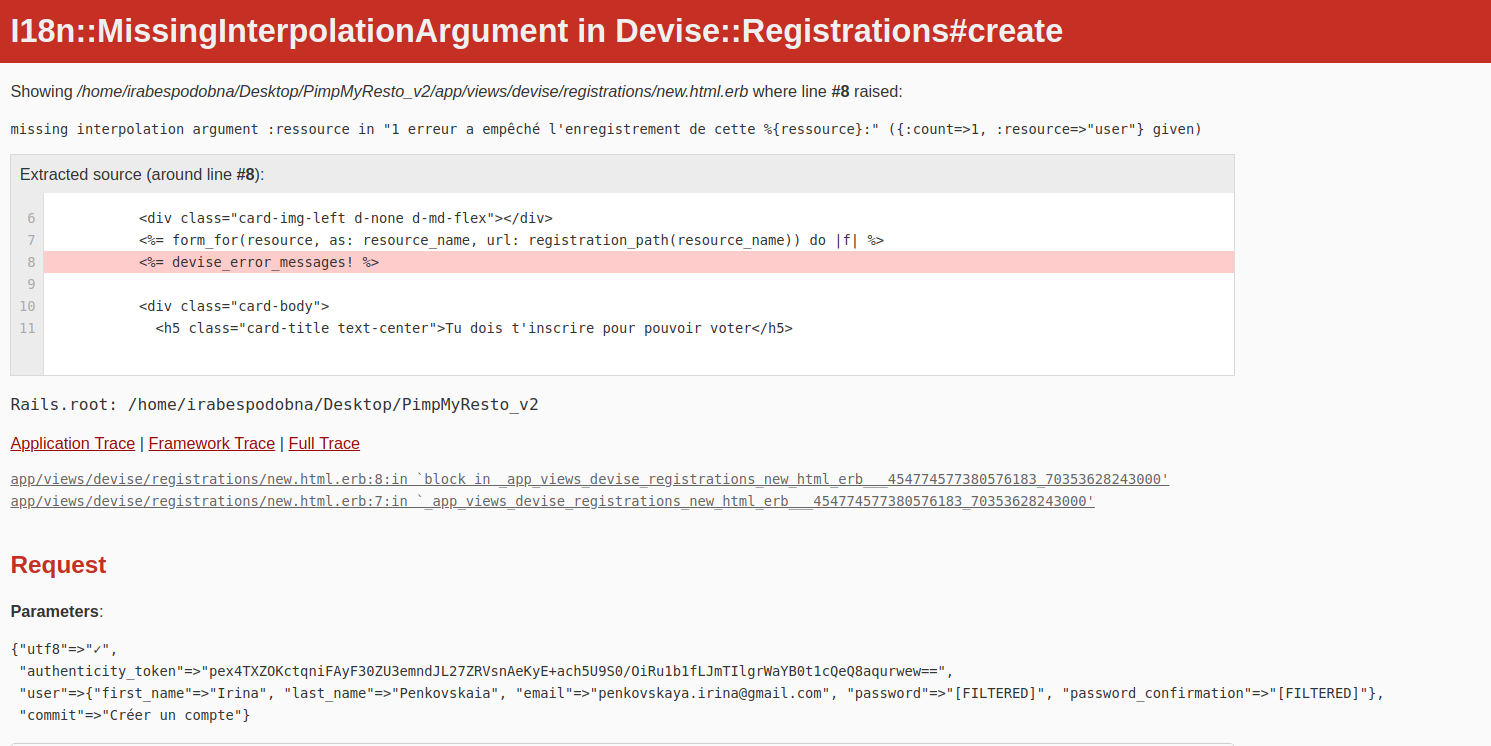The width and height of the screenshot is (1491, 746).
Task: Click the new.html.erb:7 trace entry
Action: tap(553, 502)
